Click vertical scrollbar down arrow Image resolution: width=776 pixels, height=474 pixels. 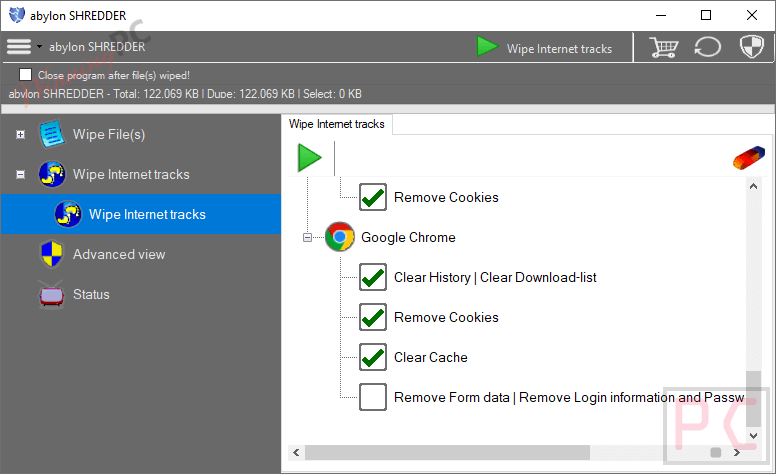coord(753,436)
